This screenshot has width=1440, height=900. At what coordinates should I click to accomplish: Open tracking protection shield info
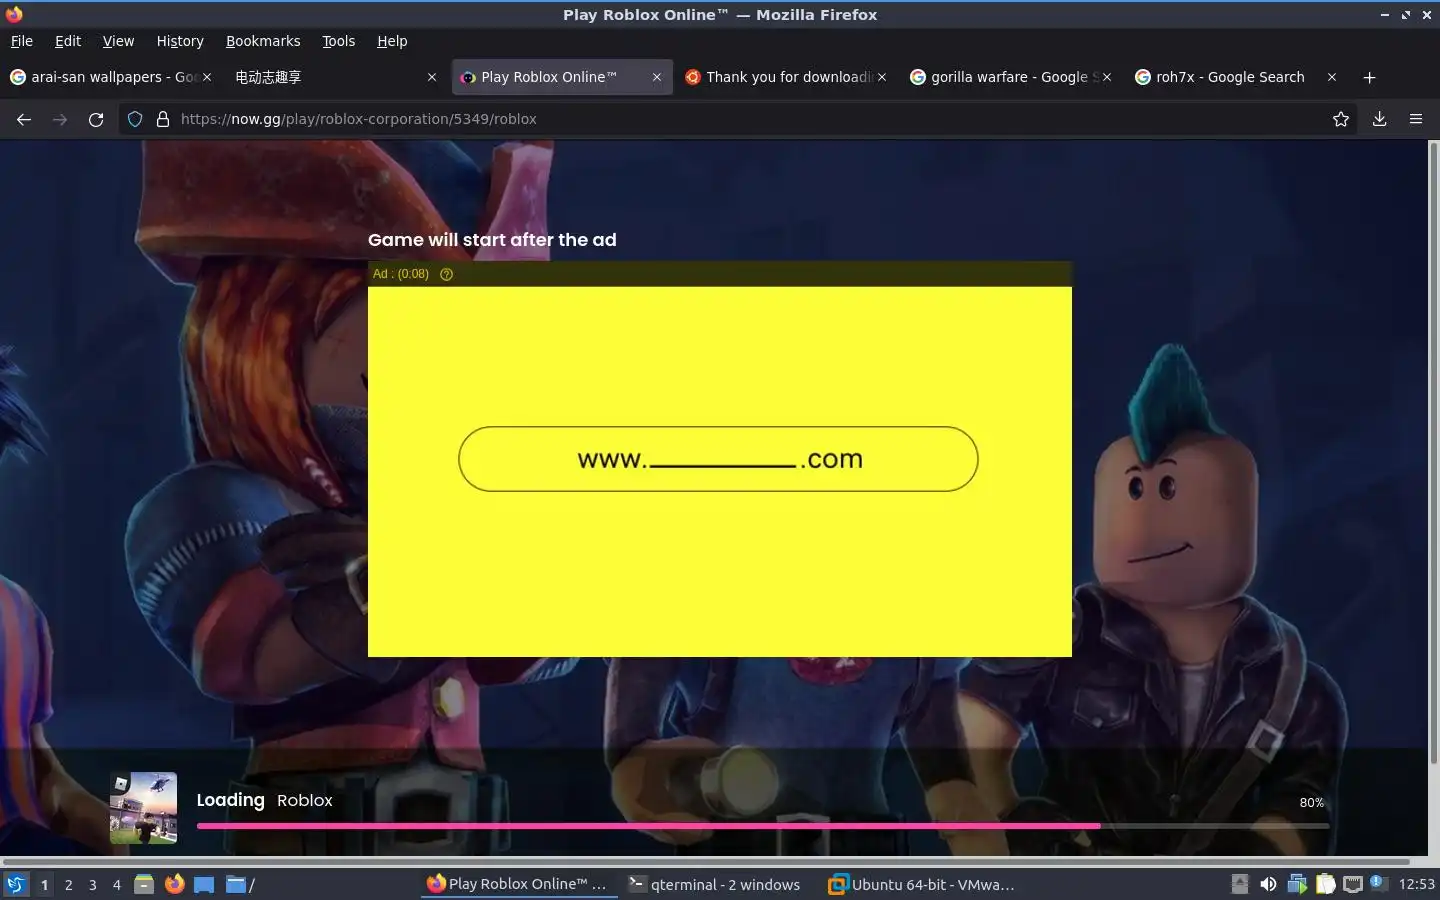[x=135, y=119]
